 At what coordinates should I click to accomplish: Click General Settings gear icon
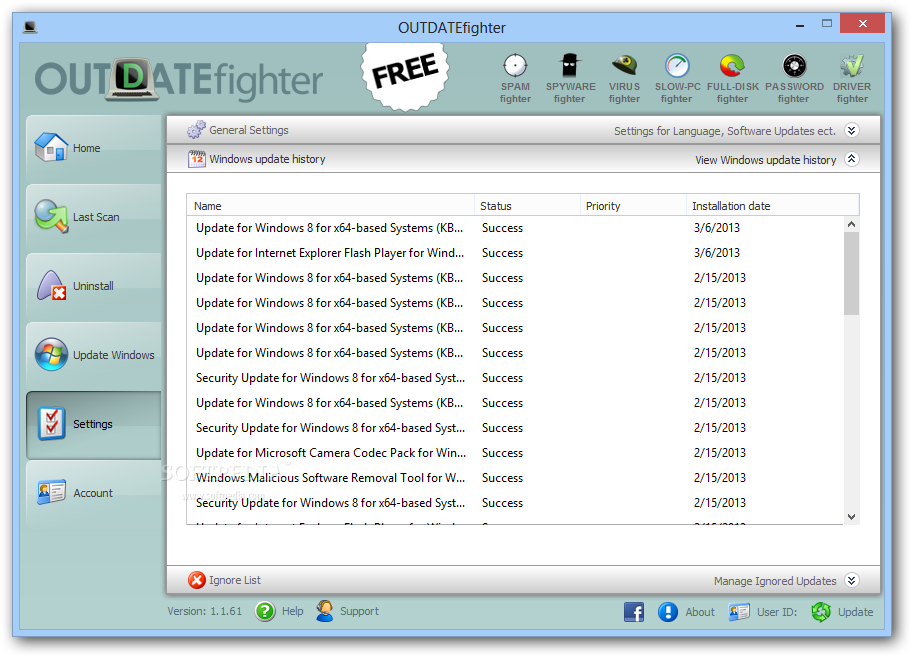pos(196,130)
